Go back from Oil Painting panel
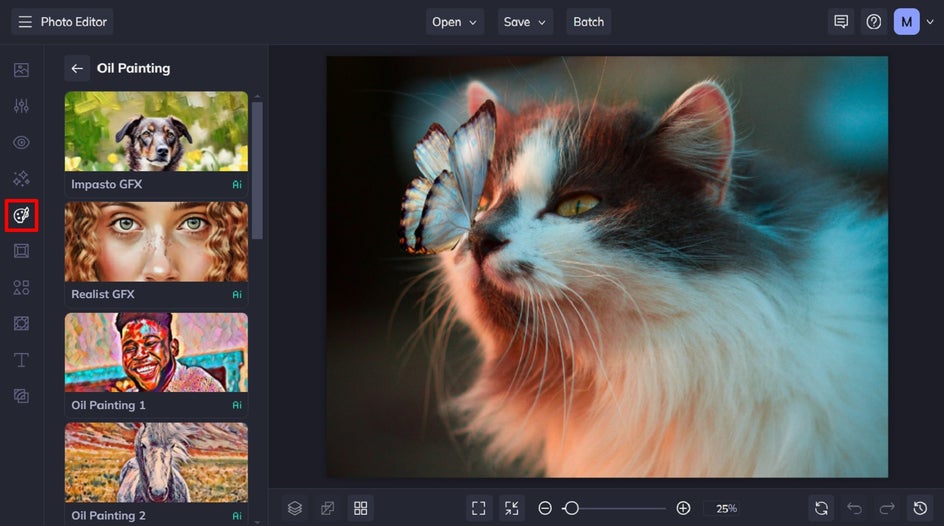This screenshot has width=944, height=526. 77,68
